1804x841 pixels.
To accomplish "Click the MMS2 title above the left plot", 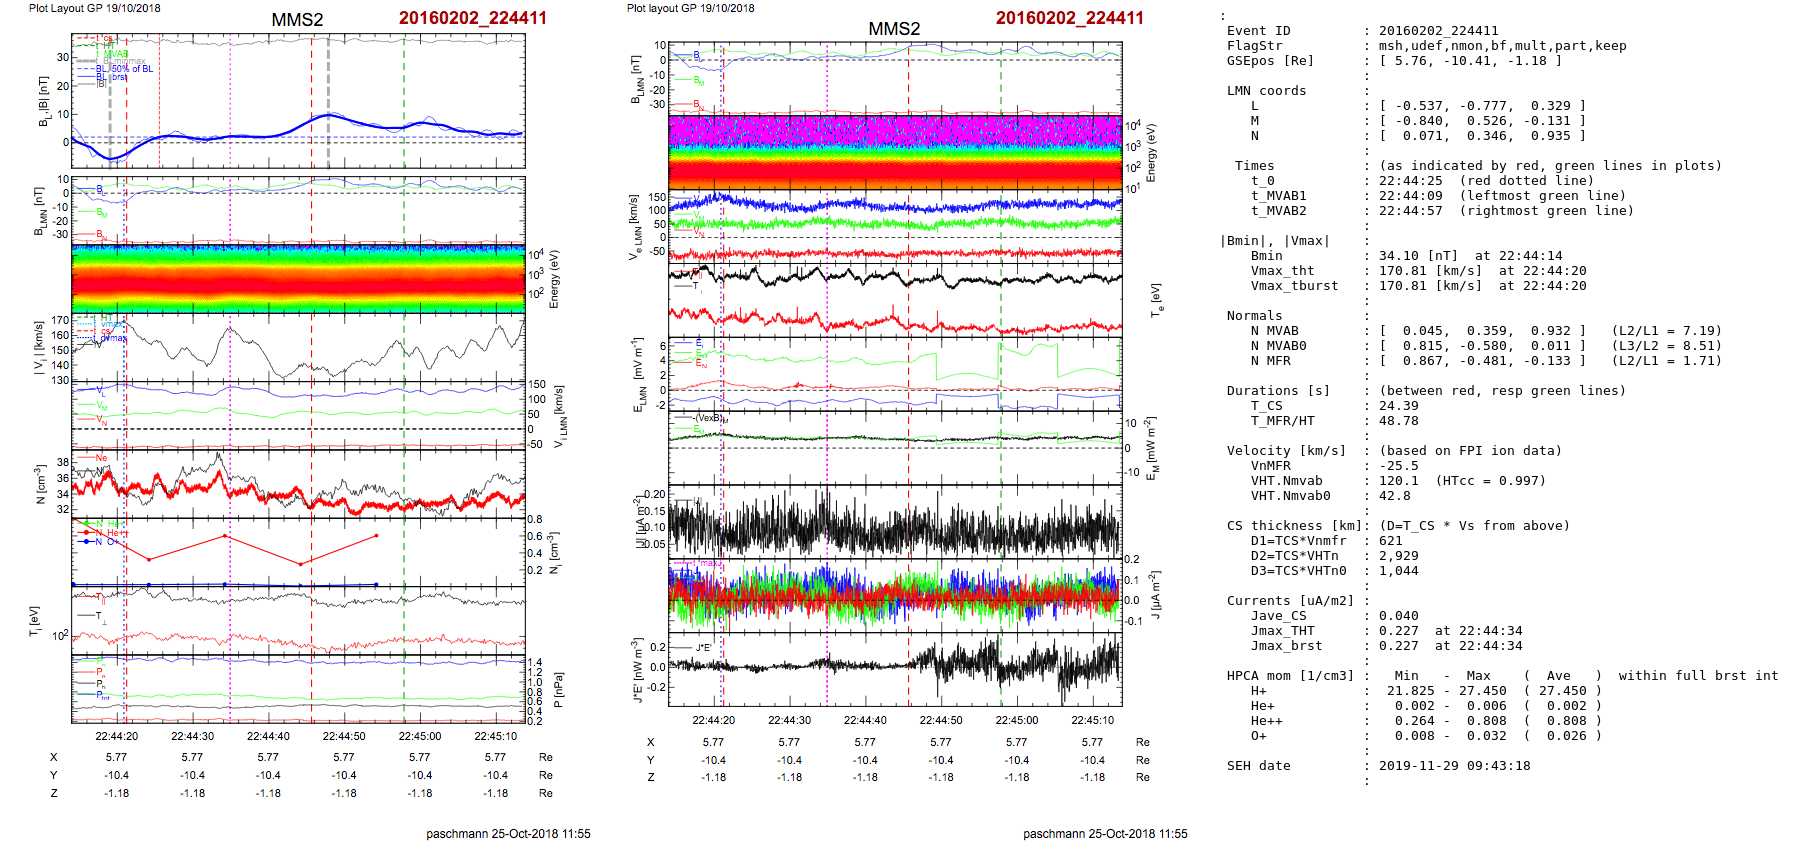I will (x=297, y=20).
